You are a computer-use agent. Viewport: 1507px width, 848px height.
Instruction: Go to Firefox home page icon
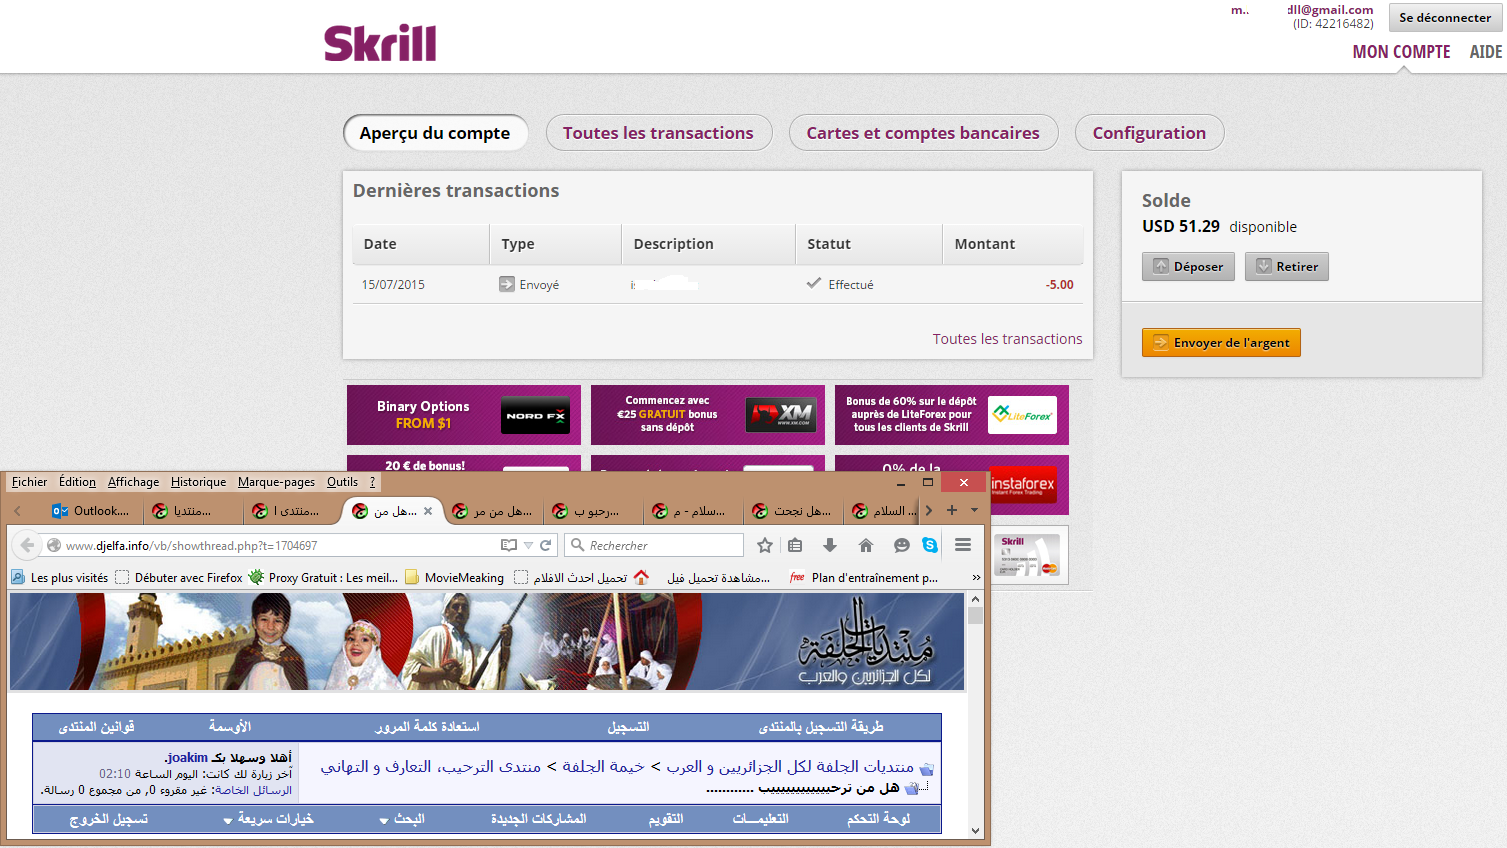point(866,545)
